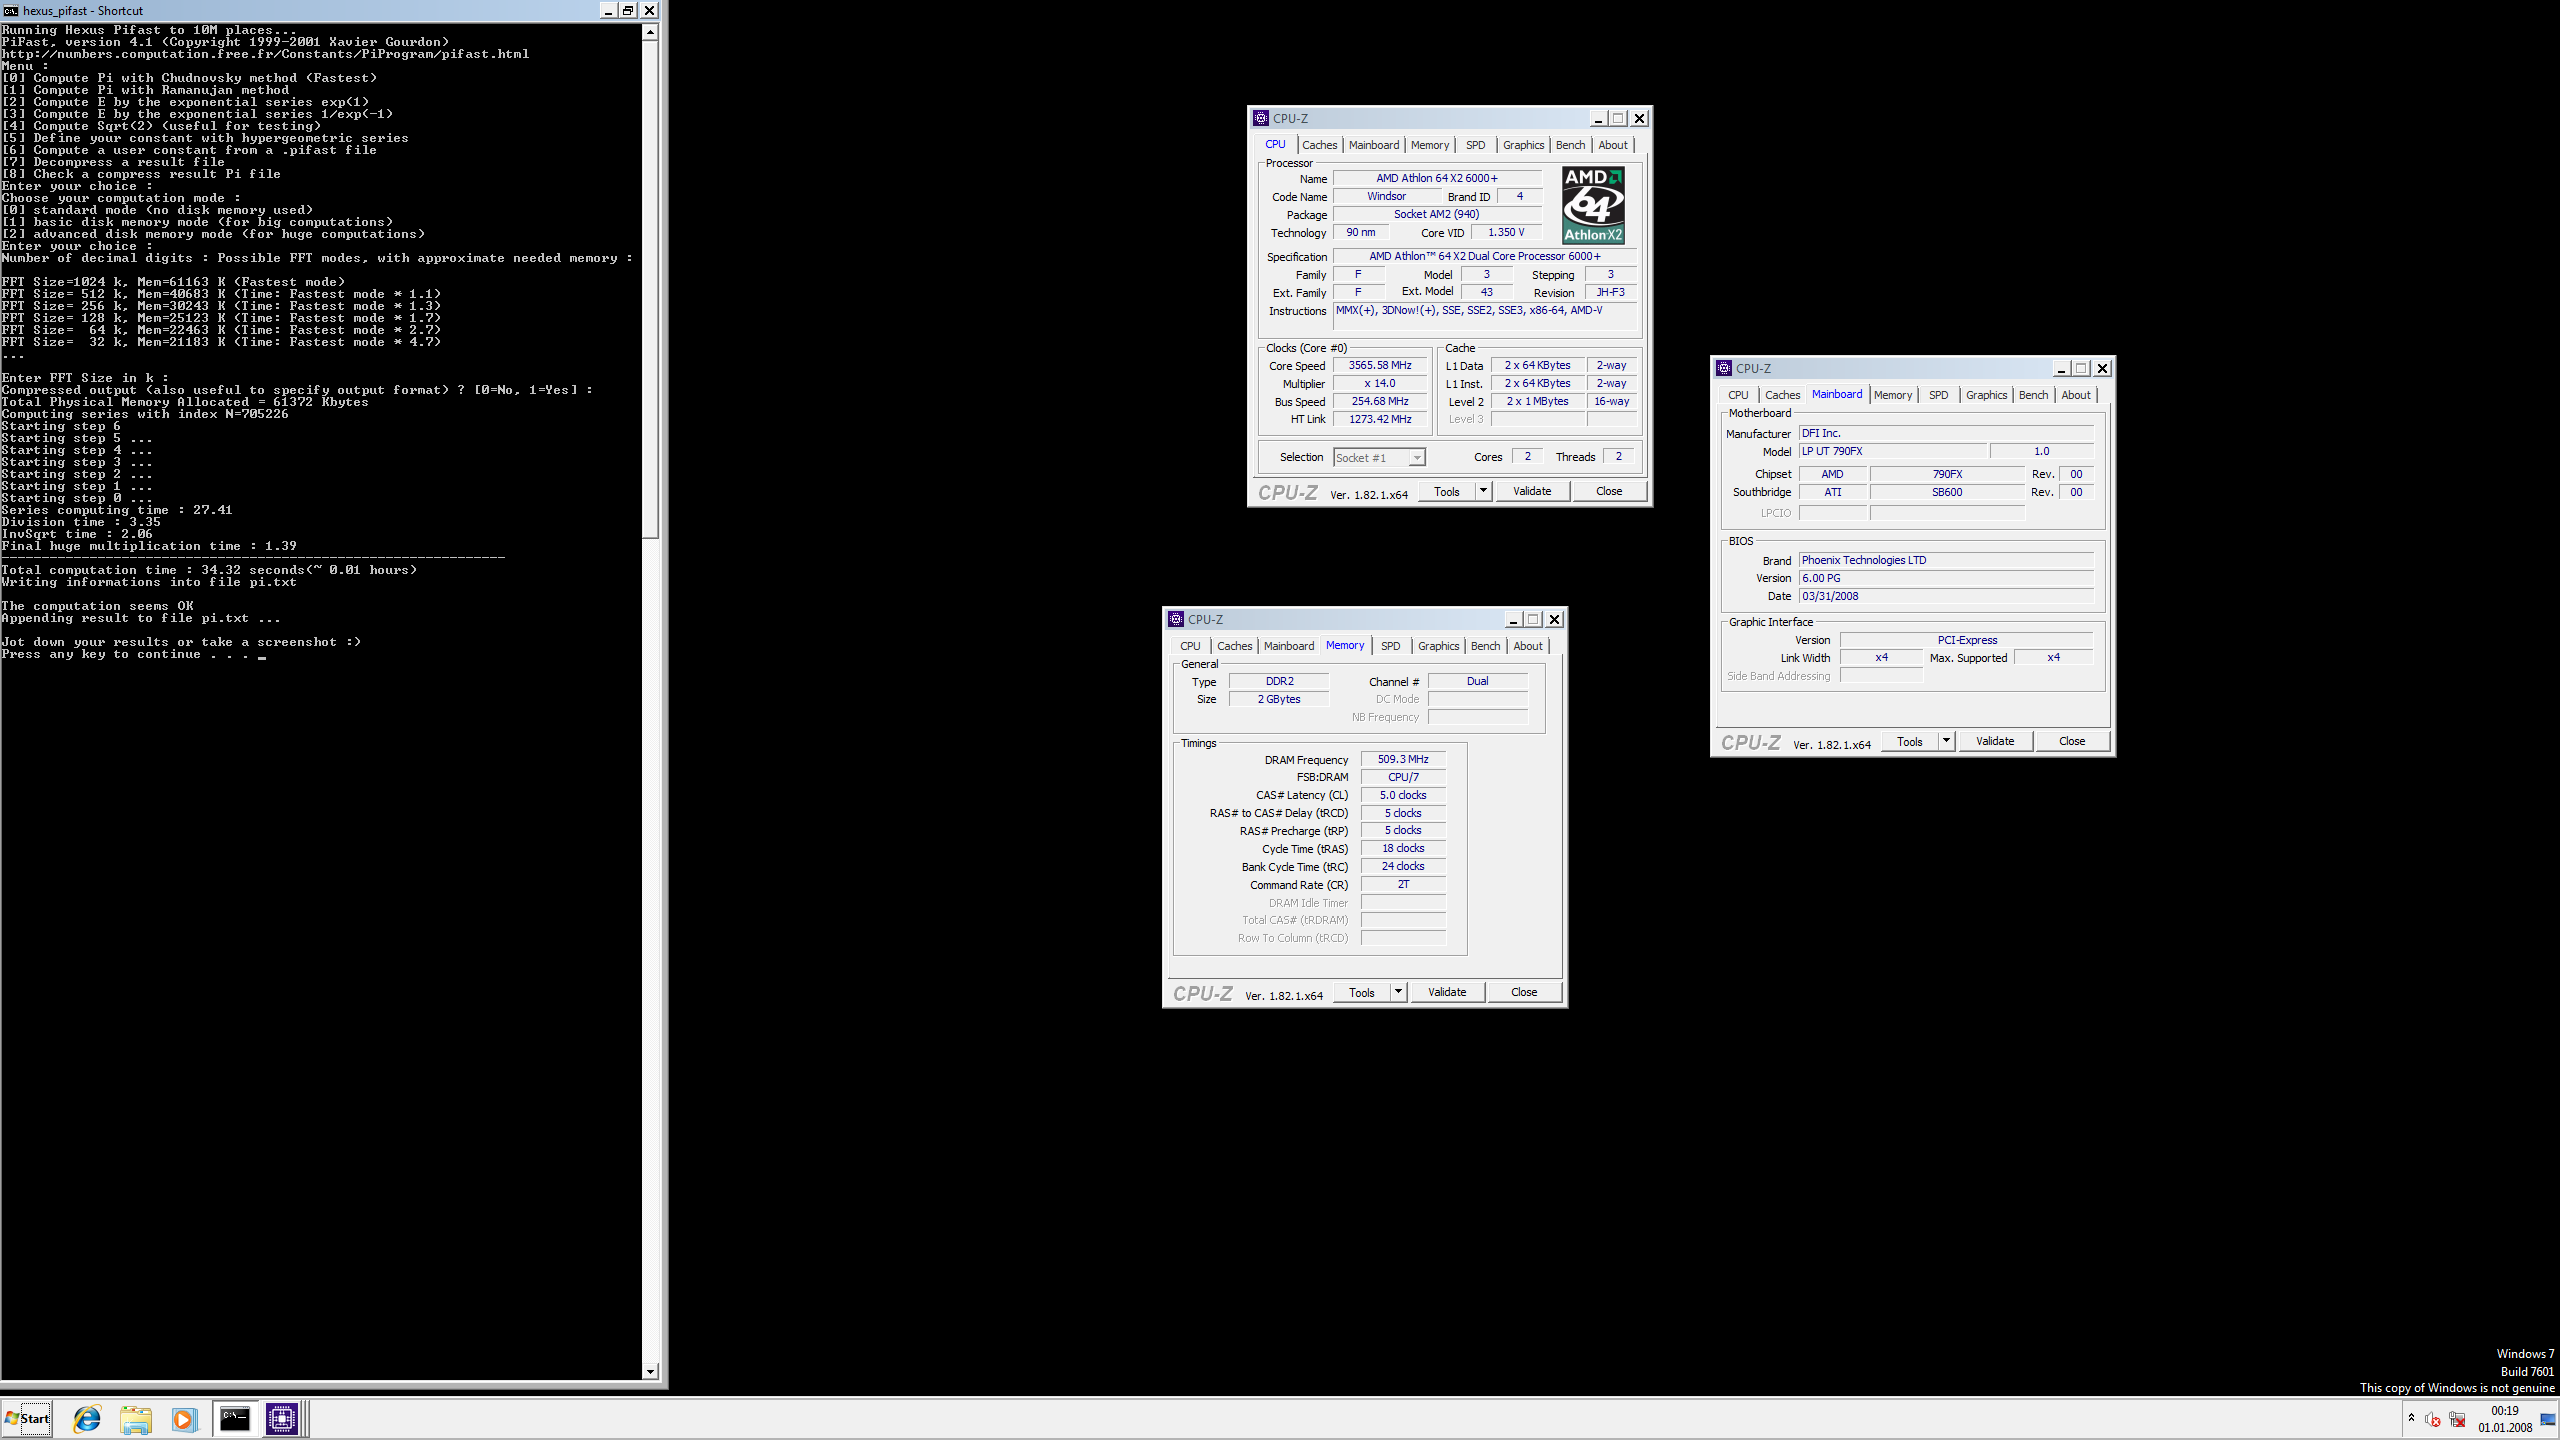Select the Name field AMD Athlon 64 X2 6000+
2560x1440 pixels.
coord(1437,178)
